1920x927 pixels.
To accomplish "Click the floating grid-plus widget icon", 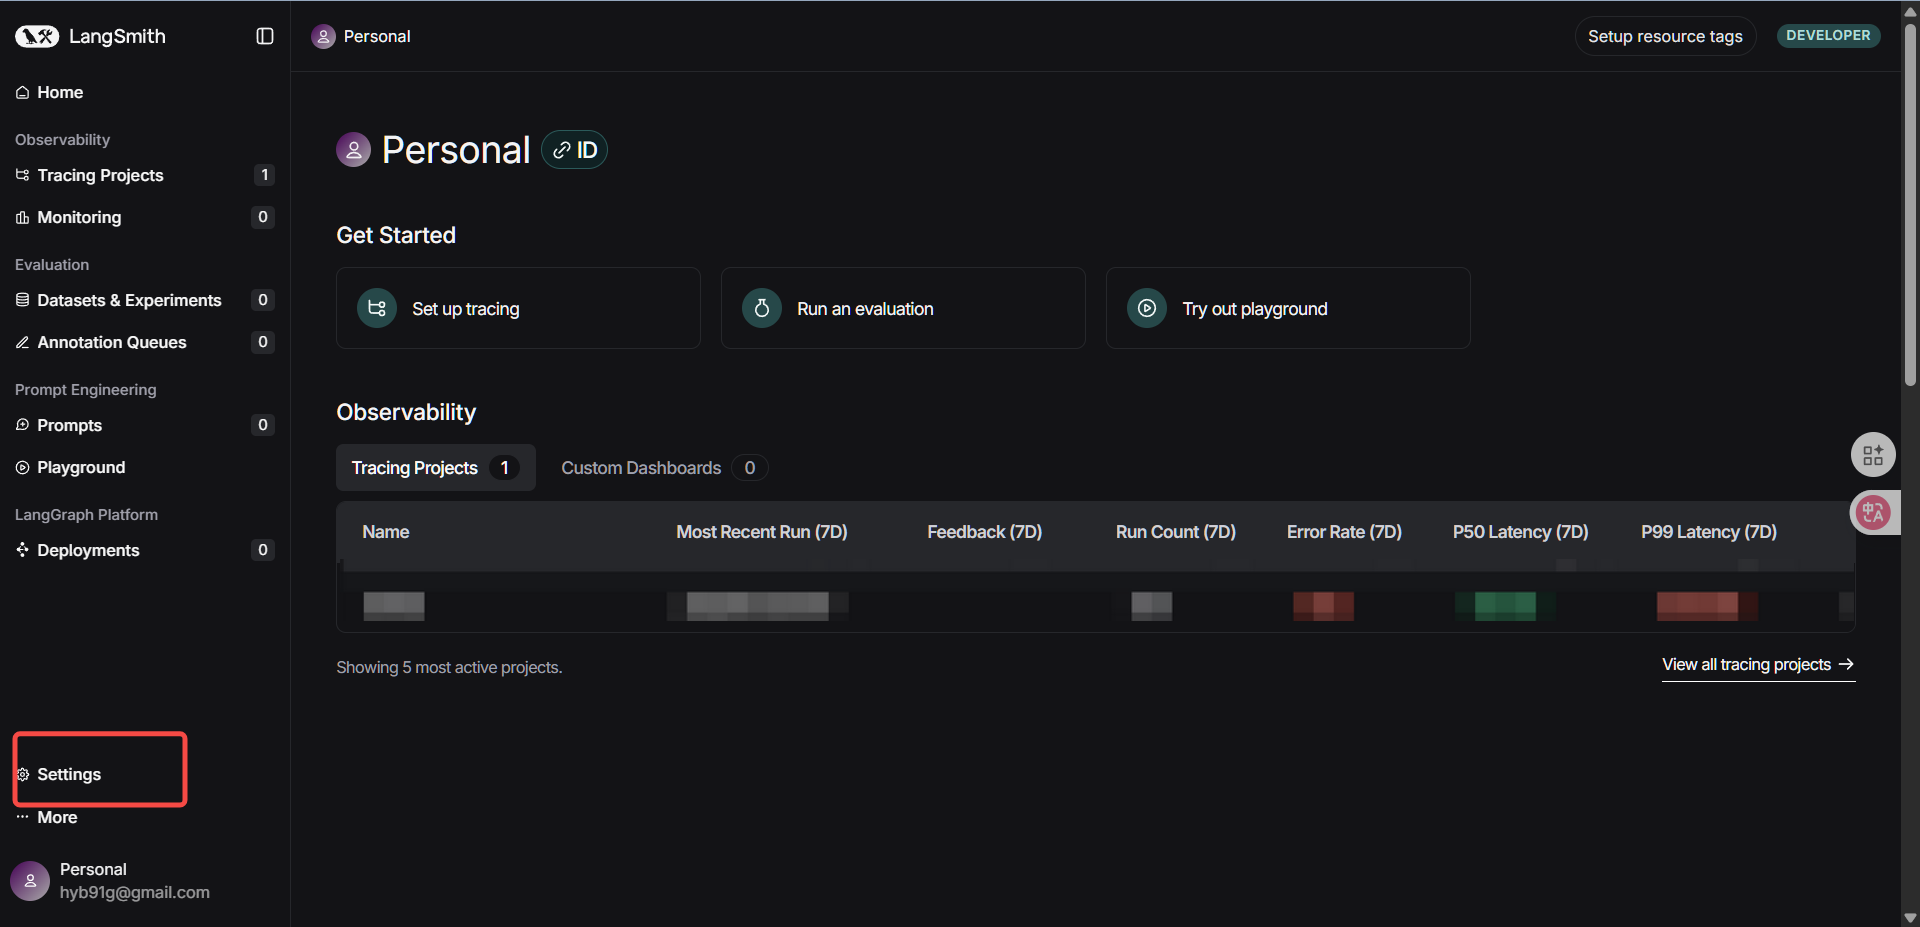I will pyautogui.click(x=1873, y=456).
